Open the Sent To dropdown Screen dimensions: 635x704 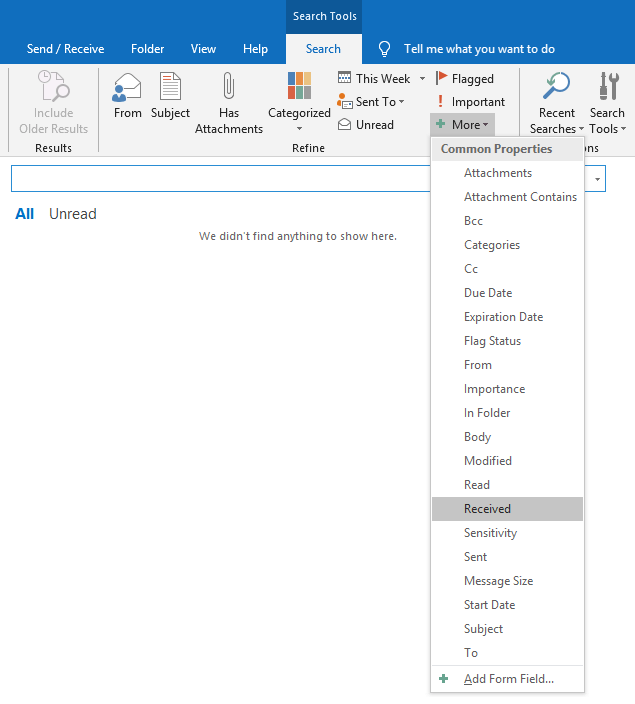(x=401, y=102)
